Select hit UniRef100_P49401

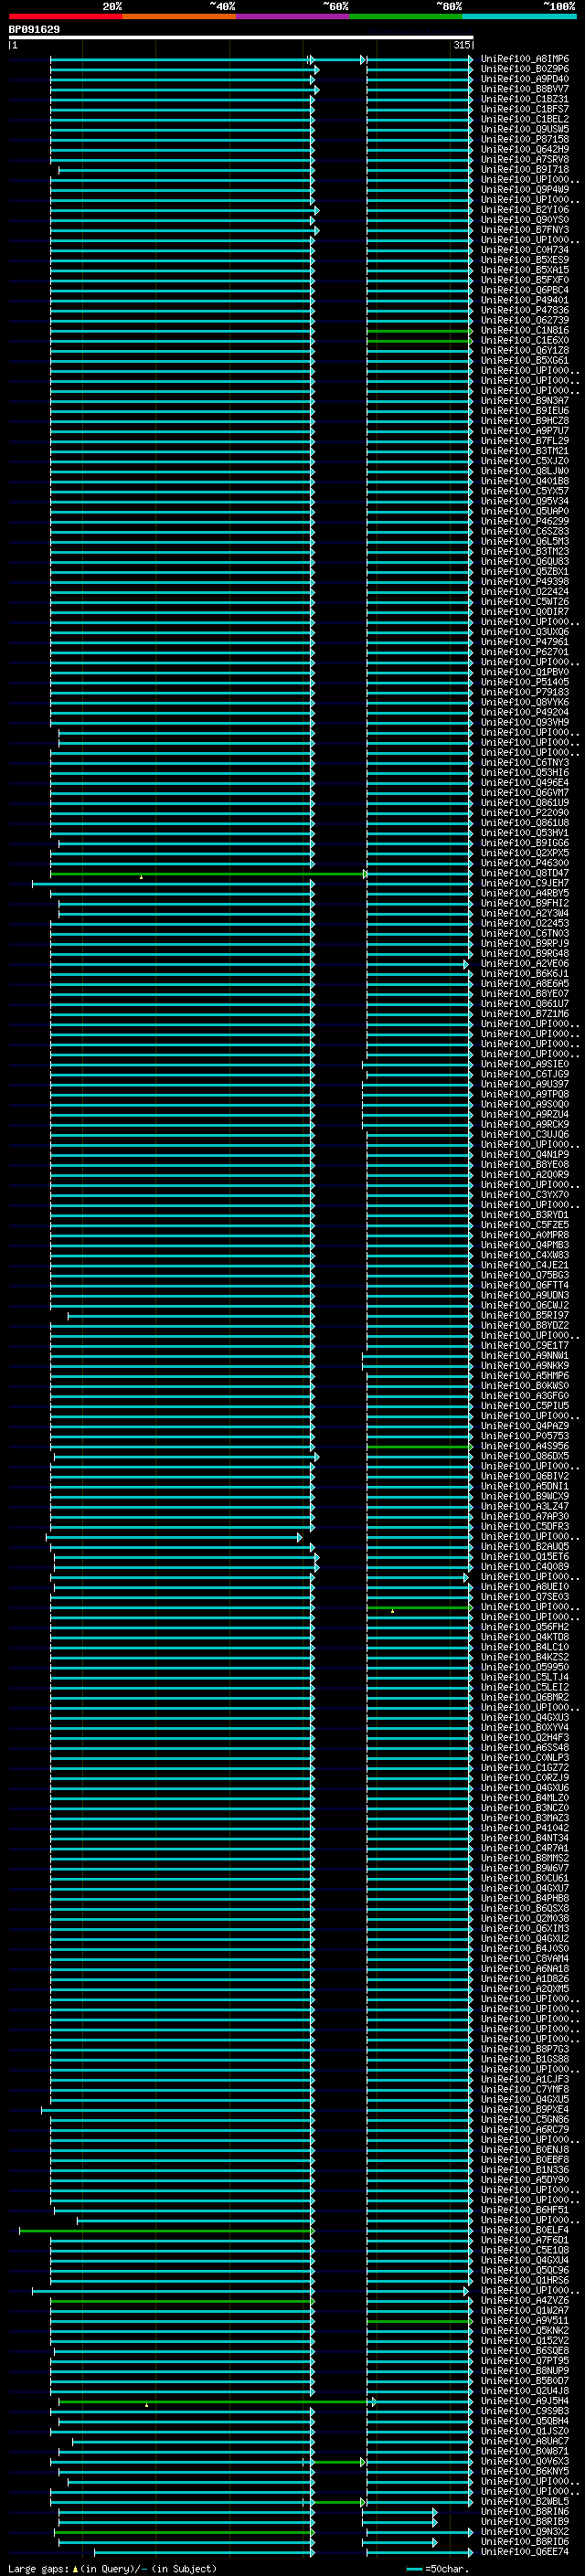coord(524,300)
